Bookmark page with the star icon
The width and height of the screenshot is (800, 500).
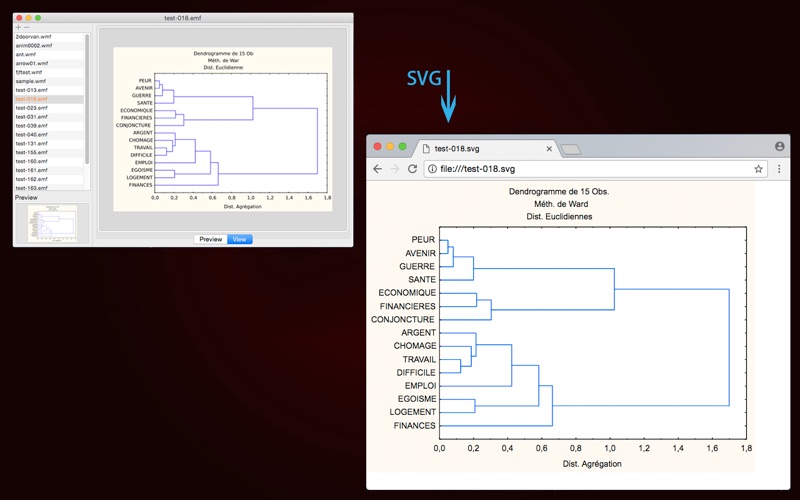(758, 169)
